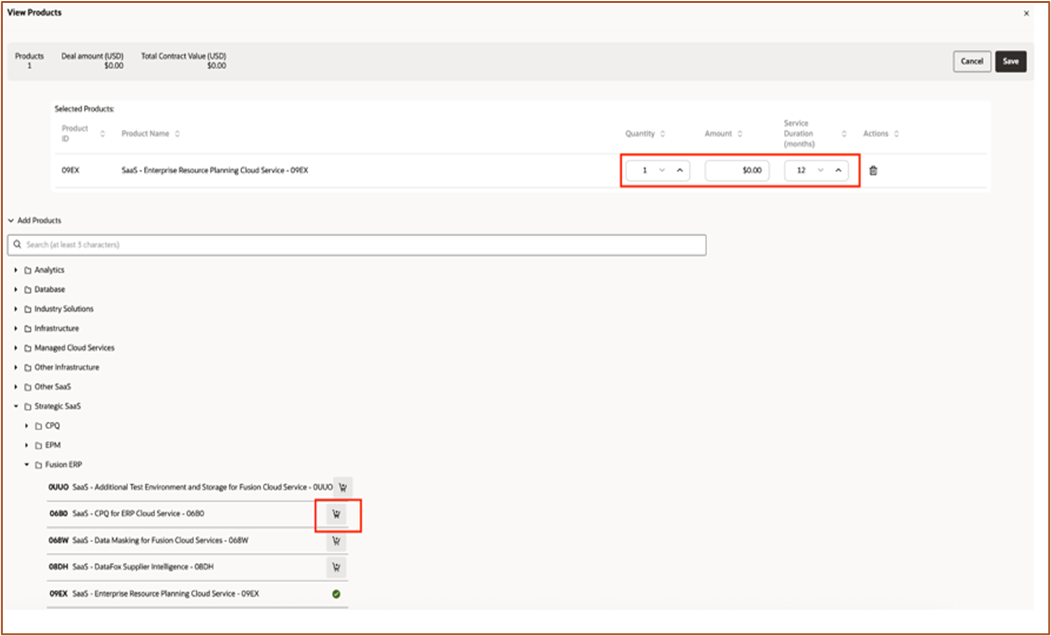Expand the EPM subfolder
The height and width of the screenshot is (636, 1051).
coord(27,445)
